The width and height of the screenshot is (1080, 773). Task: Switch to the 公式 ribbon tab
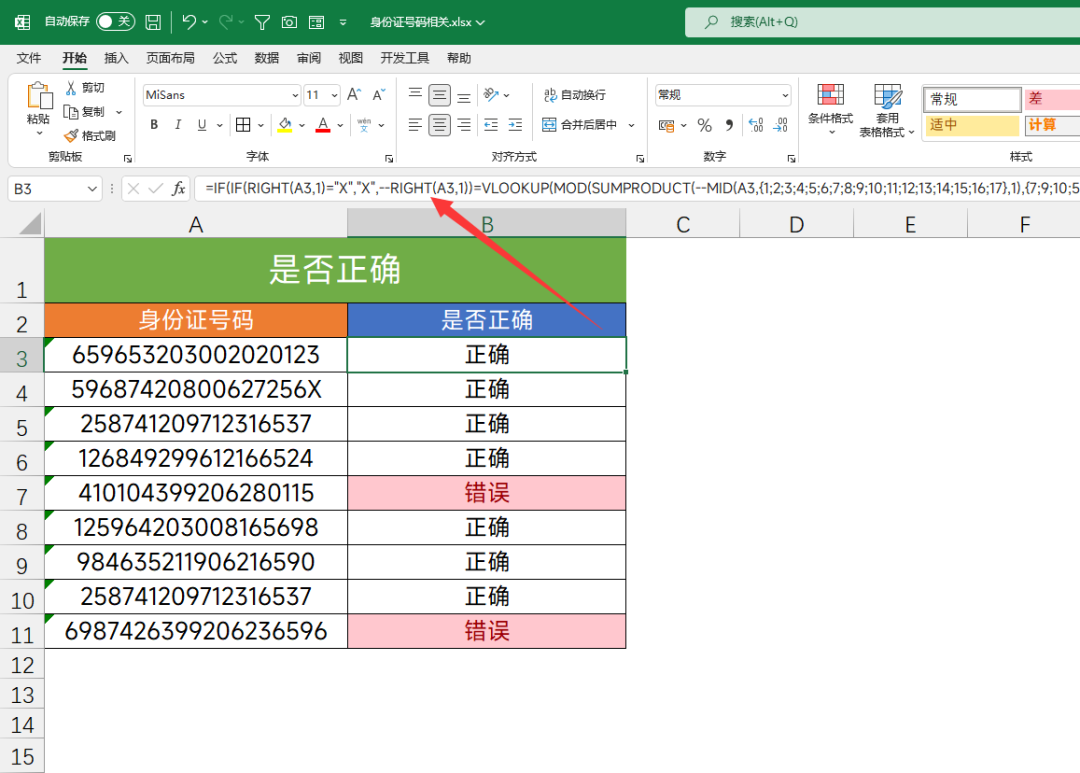point(224,57)
